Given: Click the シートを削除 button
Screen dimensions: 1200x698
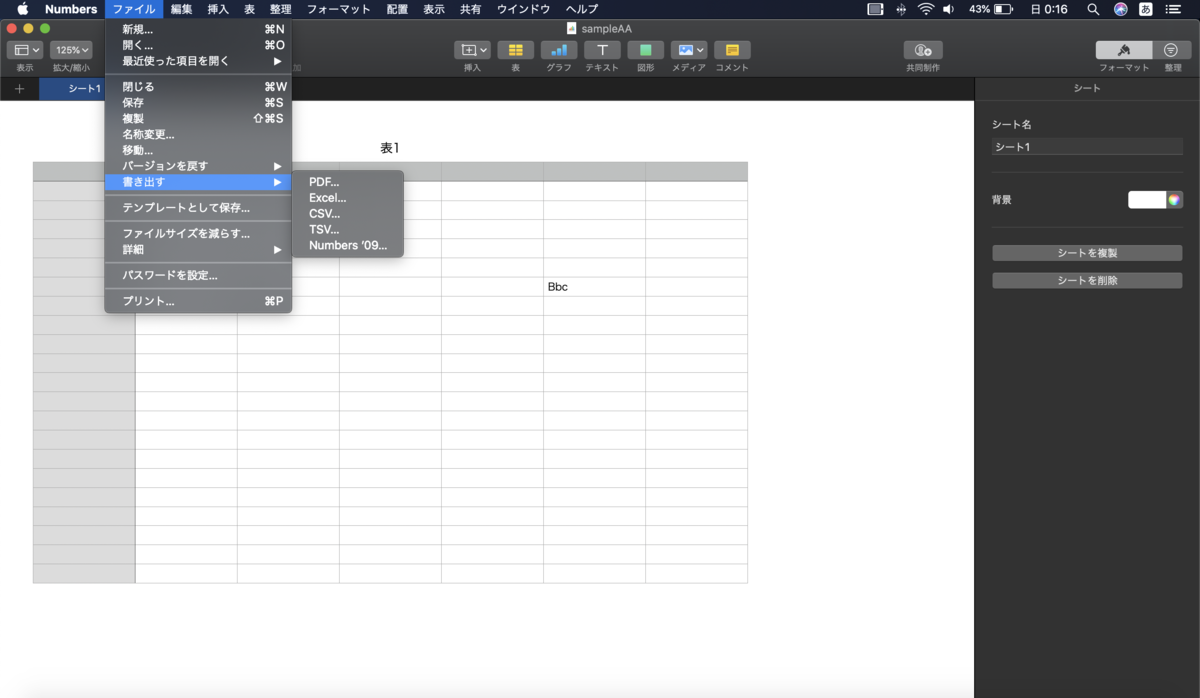Looking at the screenshot, I should pyautogui.click(x=1087, y=281).
